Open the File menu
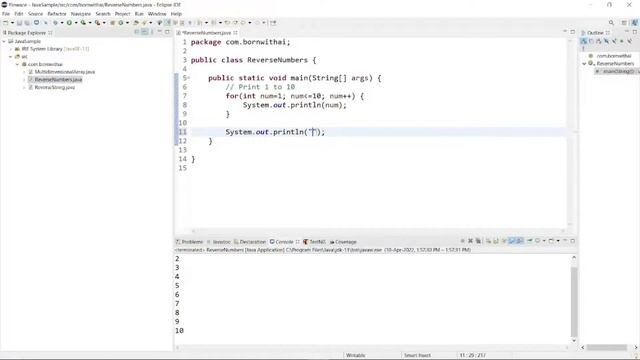The image size is (640, 360). pos(6,14)
